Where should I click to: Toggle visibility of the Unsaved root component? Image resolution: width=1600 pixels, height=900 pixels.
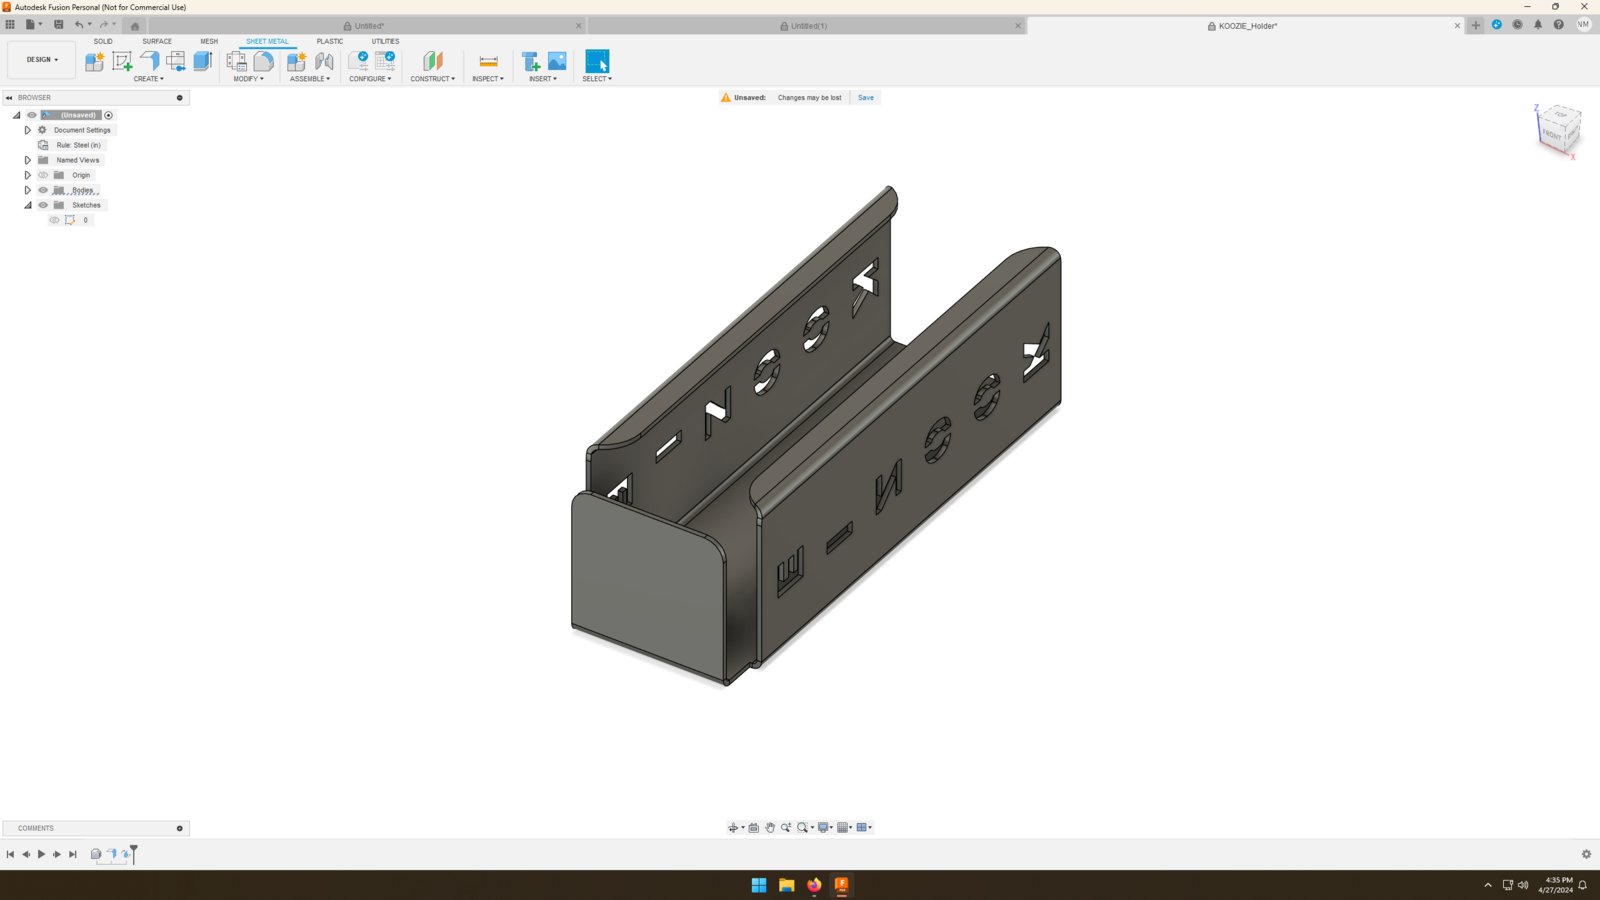click(x=32, y=115)
